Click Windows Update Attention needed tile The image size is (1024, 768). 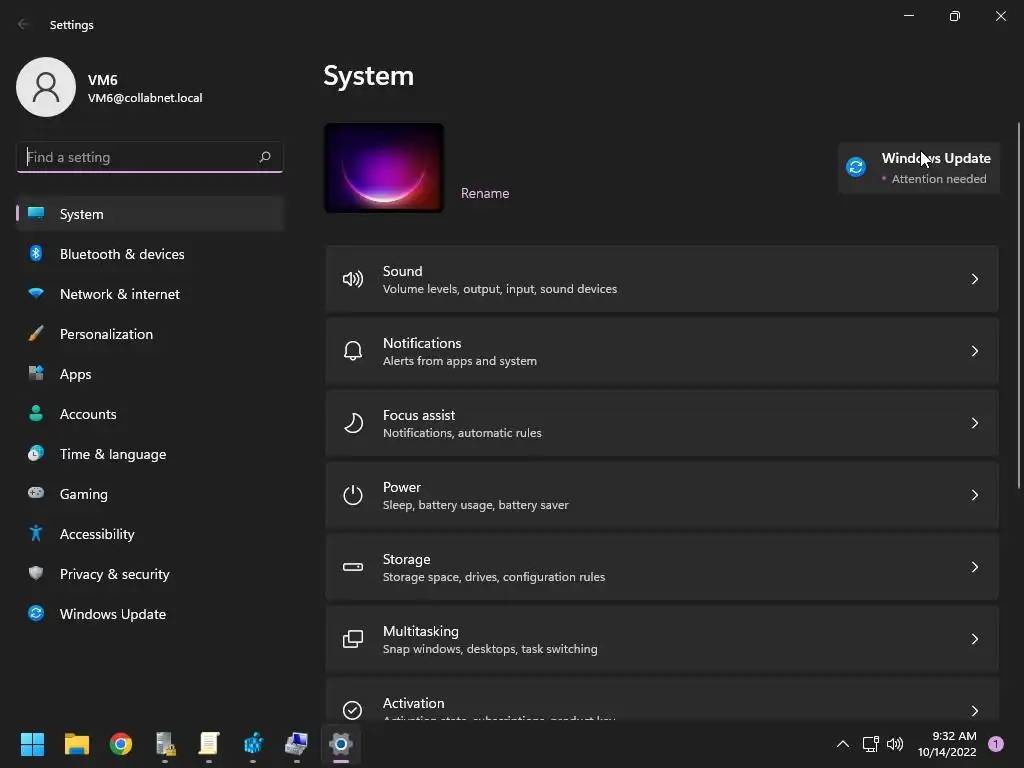pos(918,168)
